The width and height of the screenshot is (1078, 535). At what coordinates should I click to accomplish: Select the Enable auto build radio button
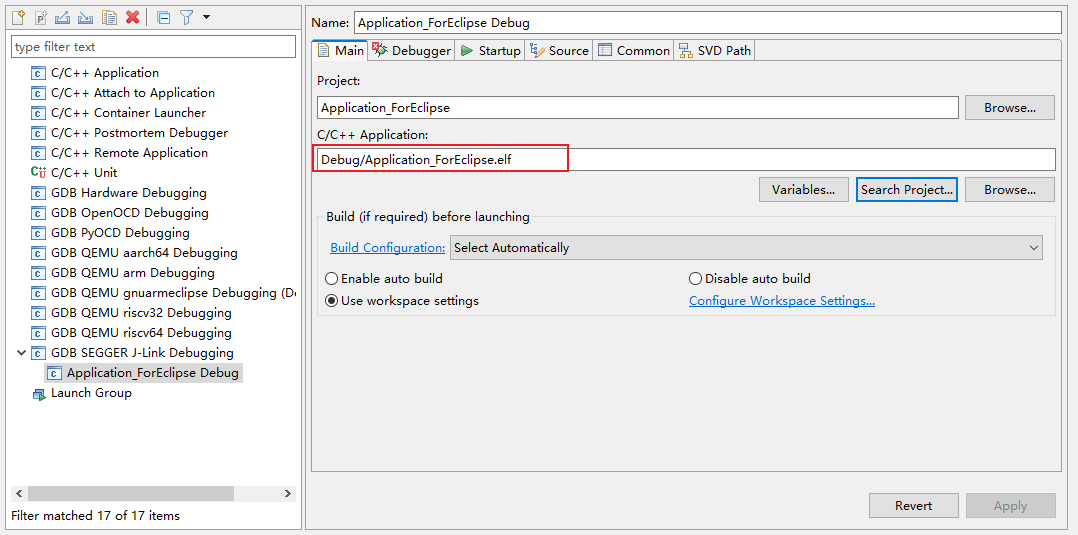tap(332, 279)
